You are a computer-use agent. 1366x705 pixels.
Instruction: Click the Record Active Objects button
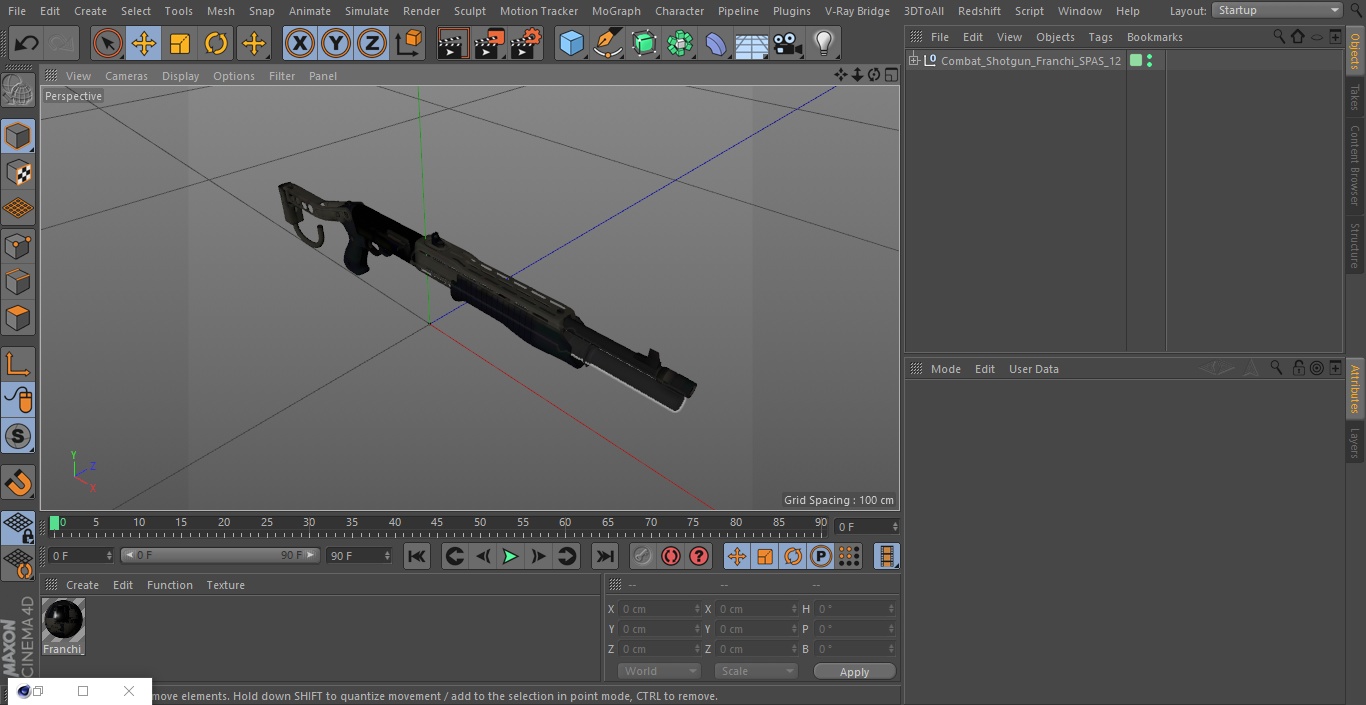pyautogui.click(x=643, y=556)
